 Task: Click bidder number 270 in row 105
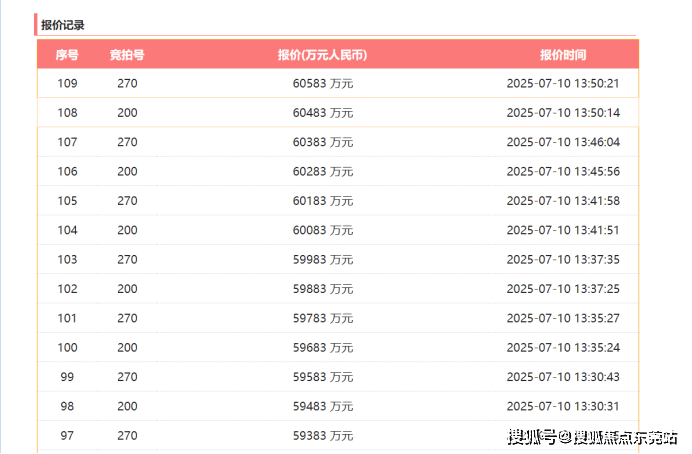127,201
